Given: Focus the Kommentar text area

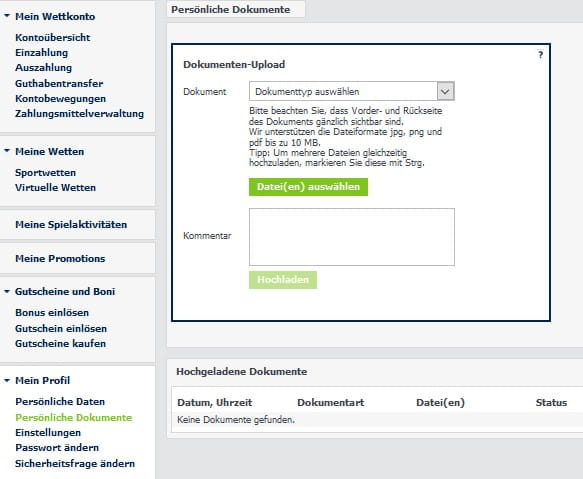Looking at the screenshot, I should 352,237.
